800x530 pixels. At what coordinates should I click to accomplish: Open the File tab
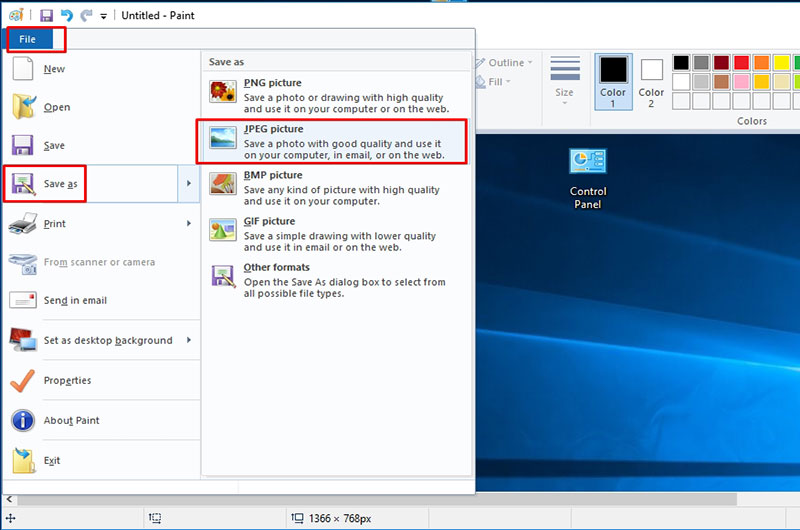[29, 39]
